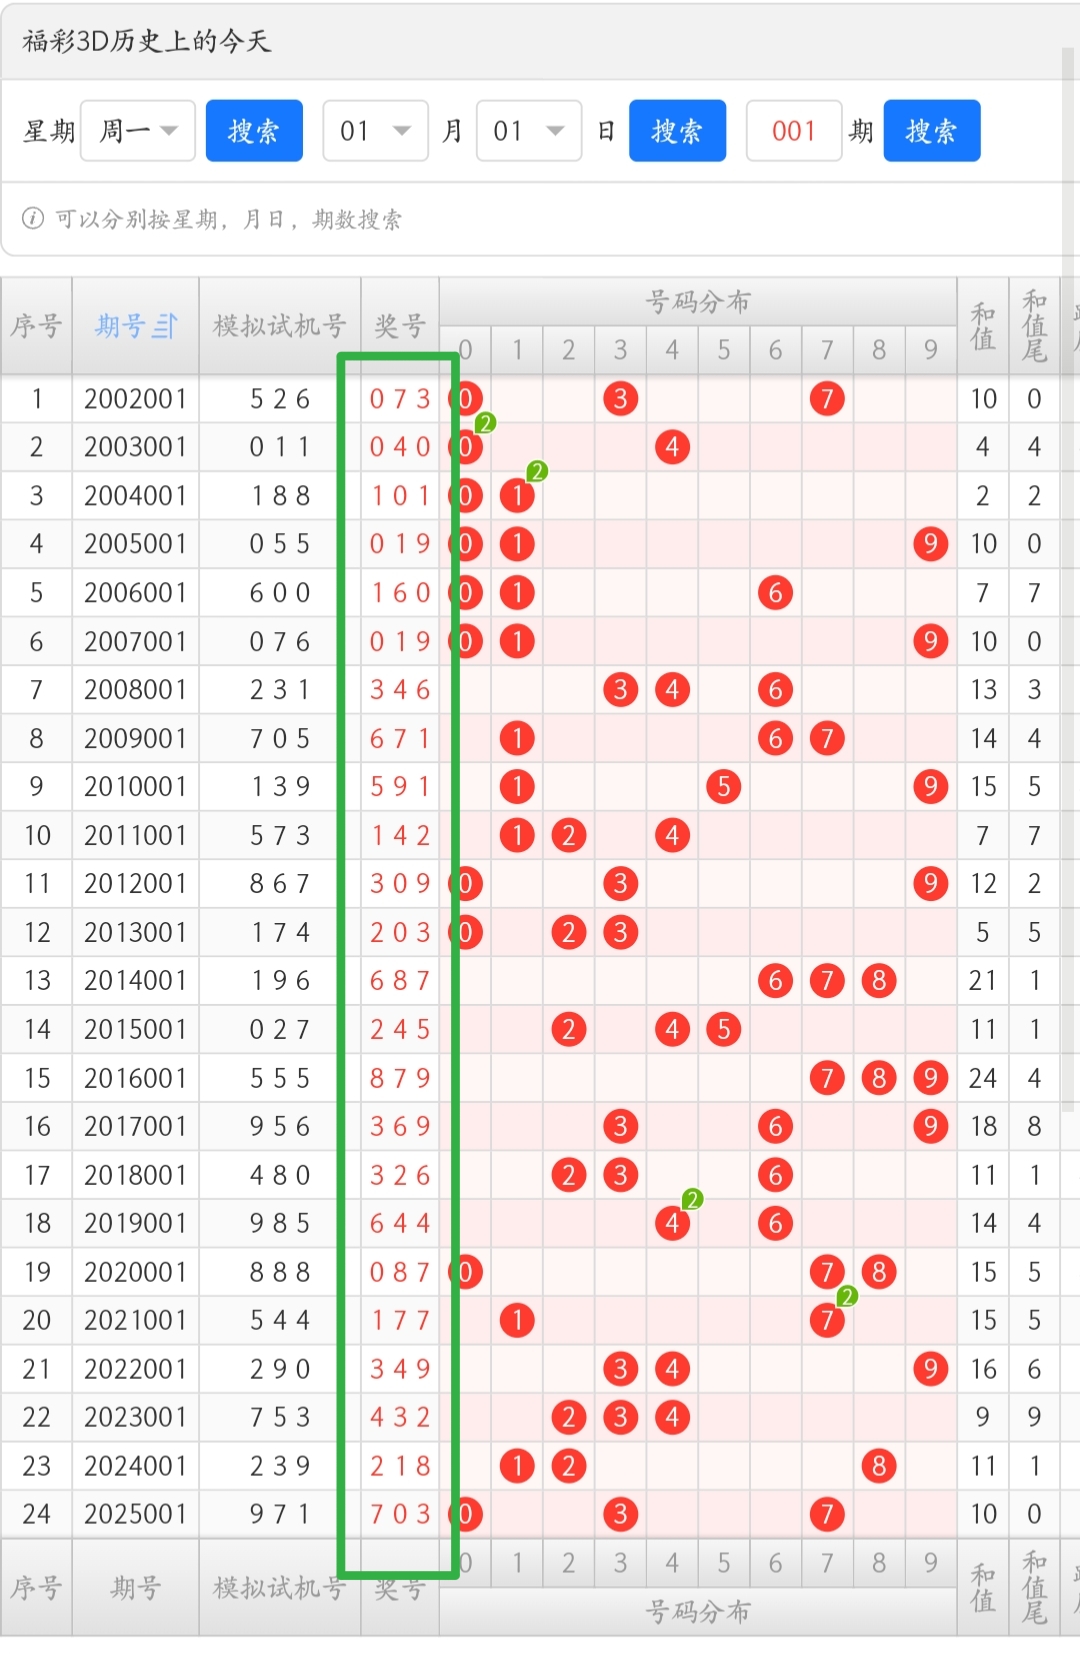This screenshot has width=1080, height=1654.
Task: Click the green 2 badge in row 2019001
Action: coord(692,1199)
